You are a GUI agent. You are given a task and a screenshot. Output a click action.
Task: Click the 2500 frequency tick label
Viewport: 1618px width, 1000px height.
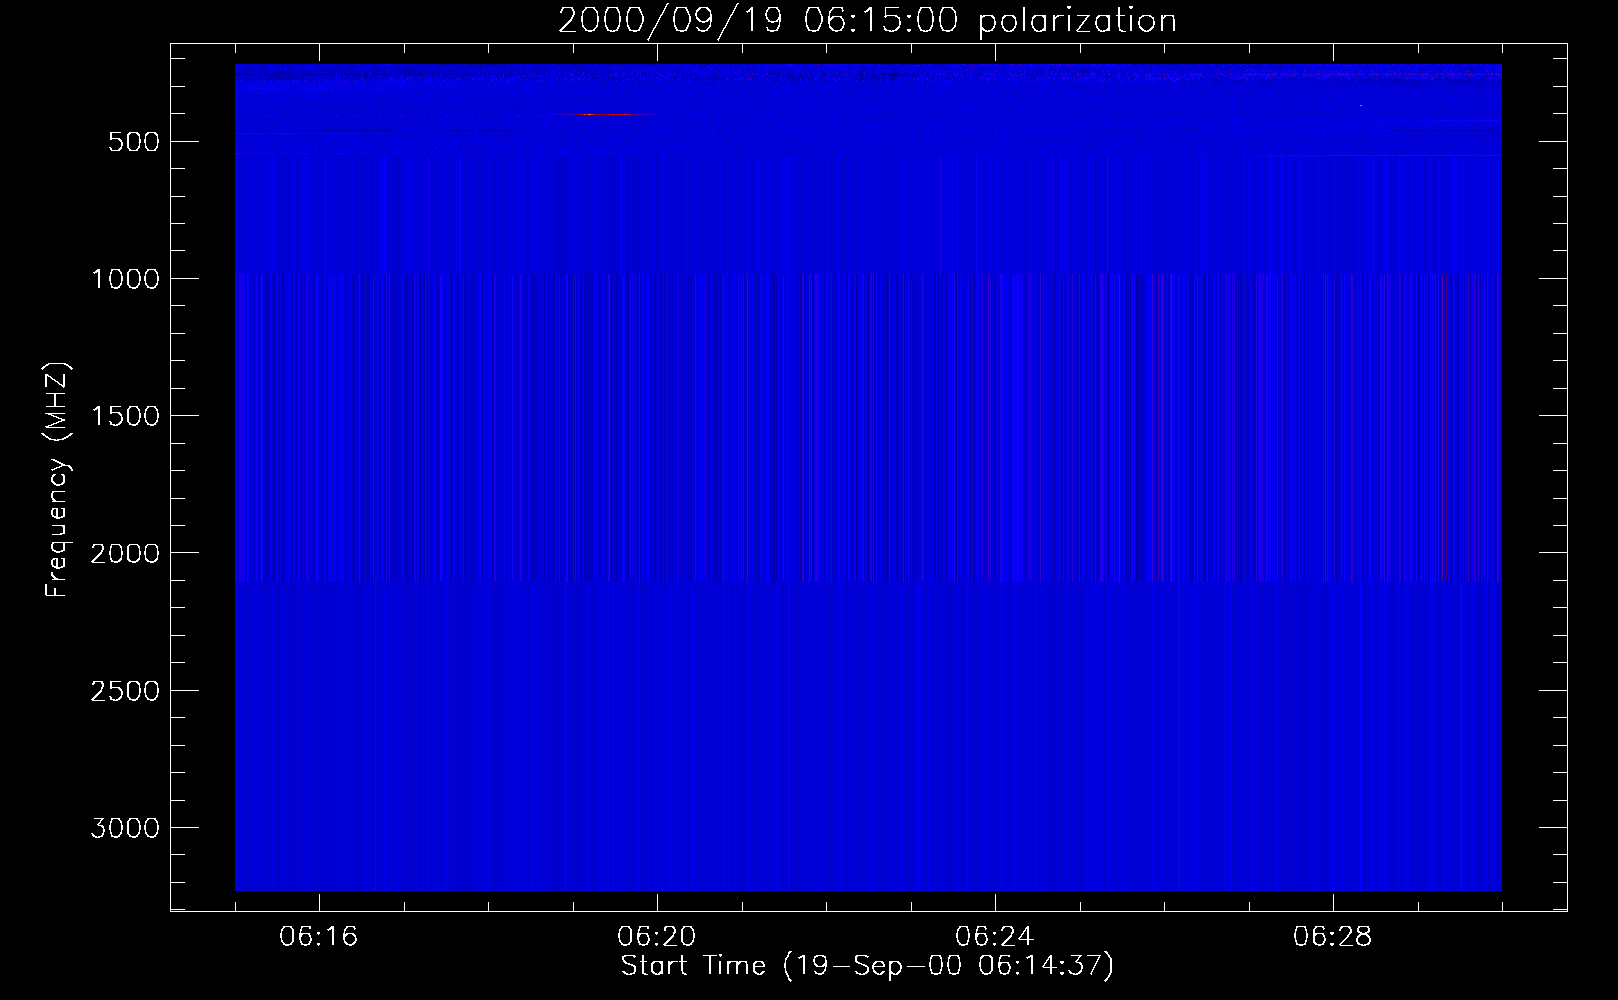[125, 691]
